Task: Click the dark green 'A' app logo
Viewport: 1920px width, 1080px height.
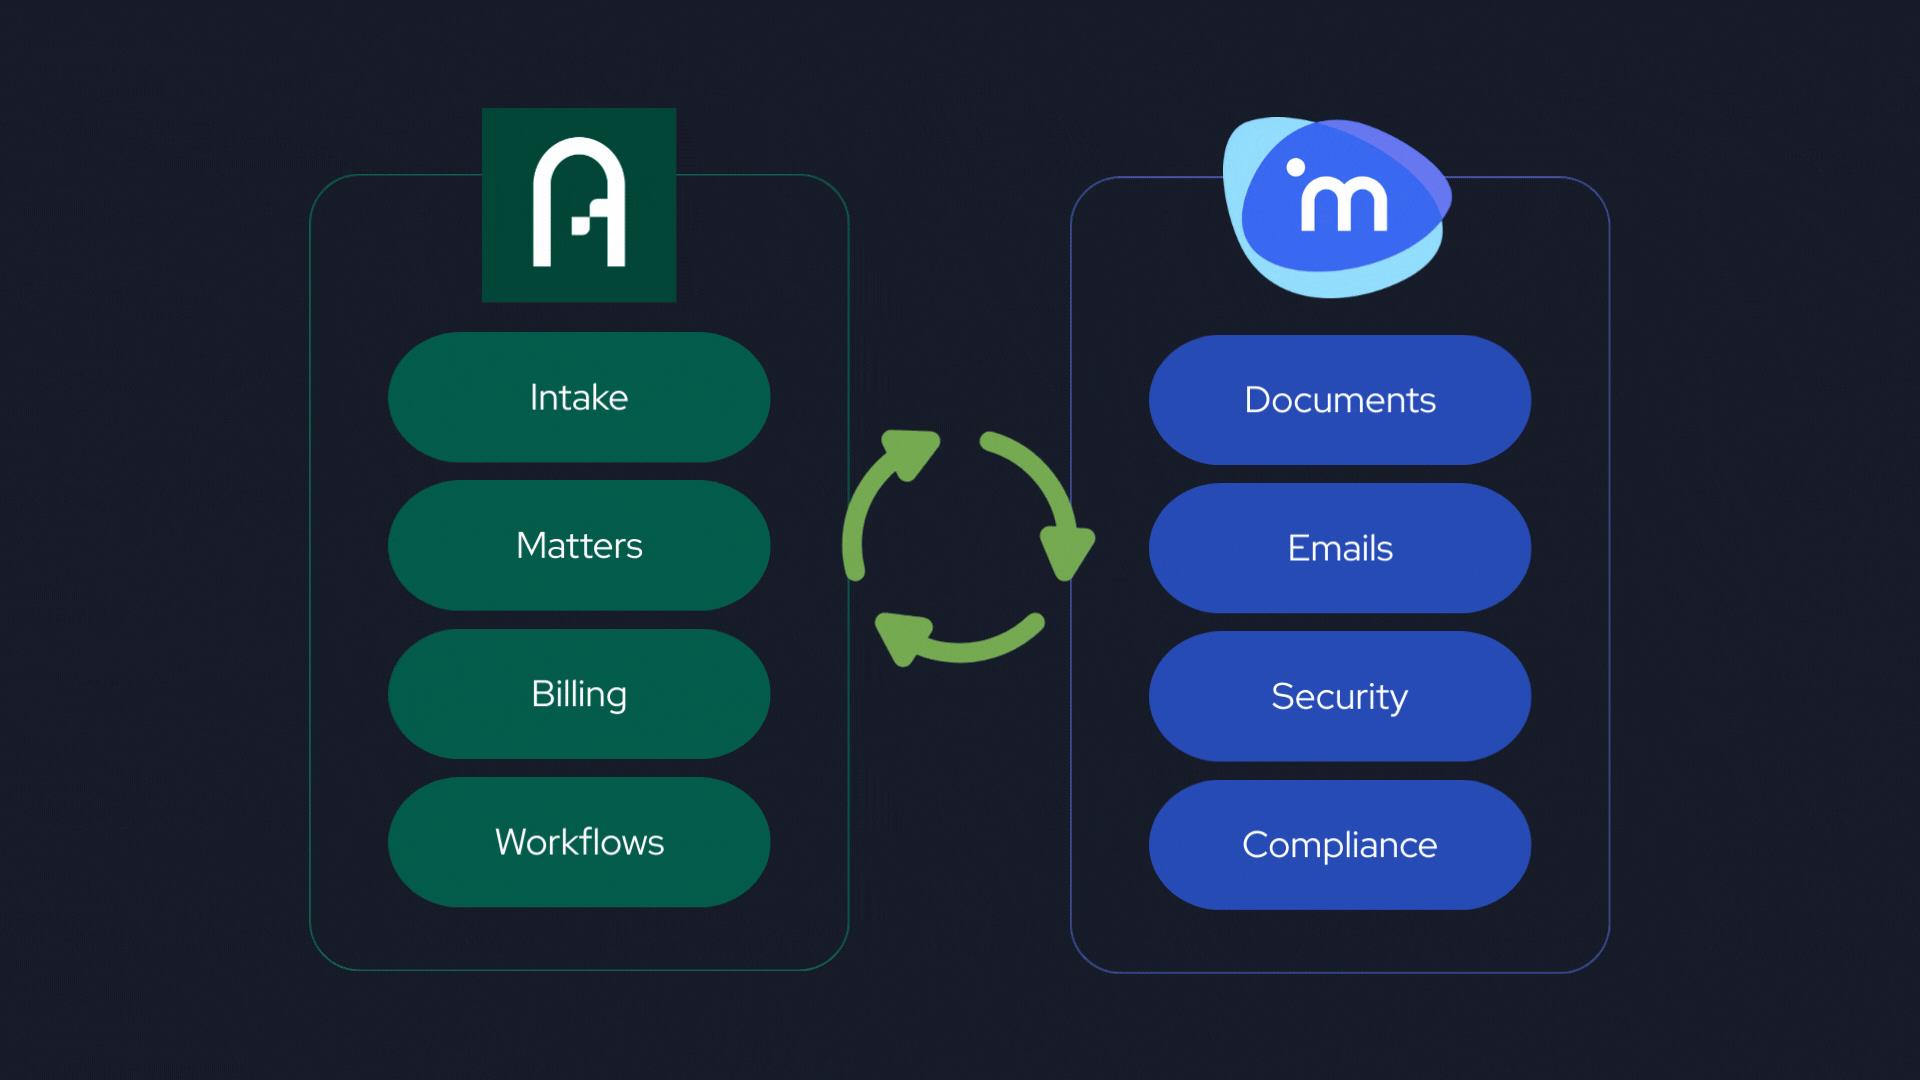Action: [x=578, y=205]
